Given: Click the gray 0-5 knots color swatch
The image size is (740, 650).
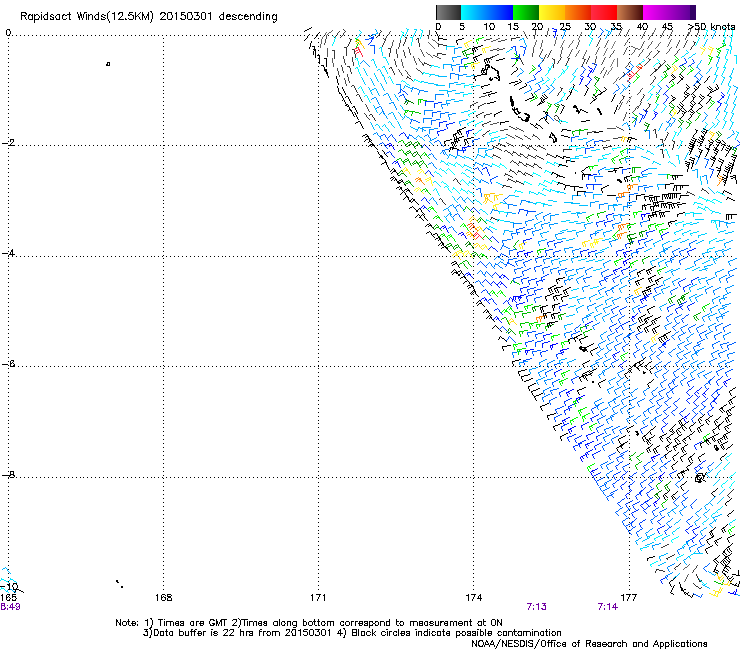Looking at the screenshot, I should pos(448,12).
